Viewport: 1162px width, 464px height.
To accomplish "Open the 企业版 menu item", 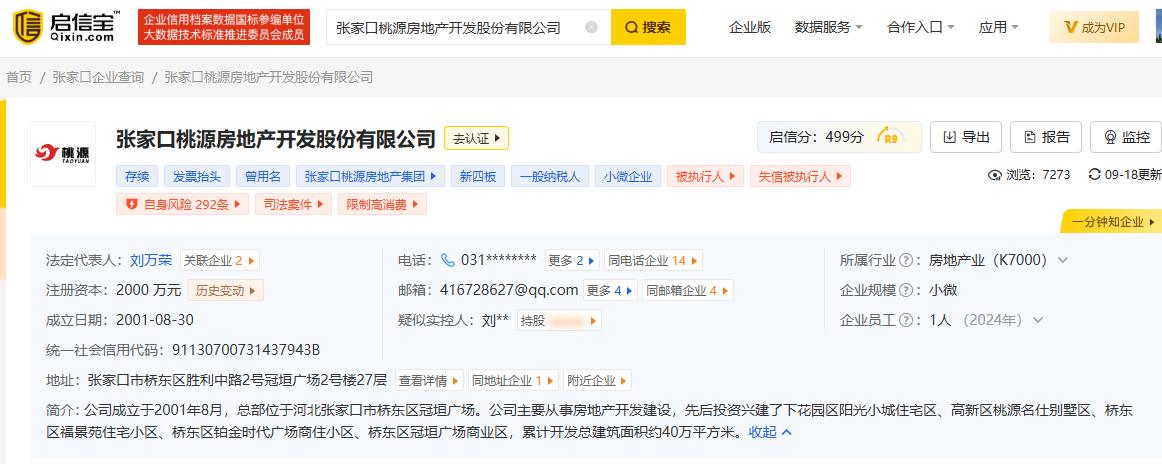I will point(750,27).
